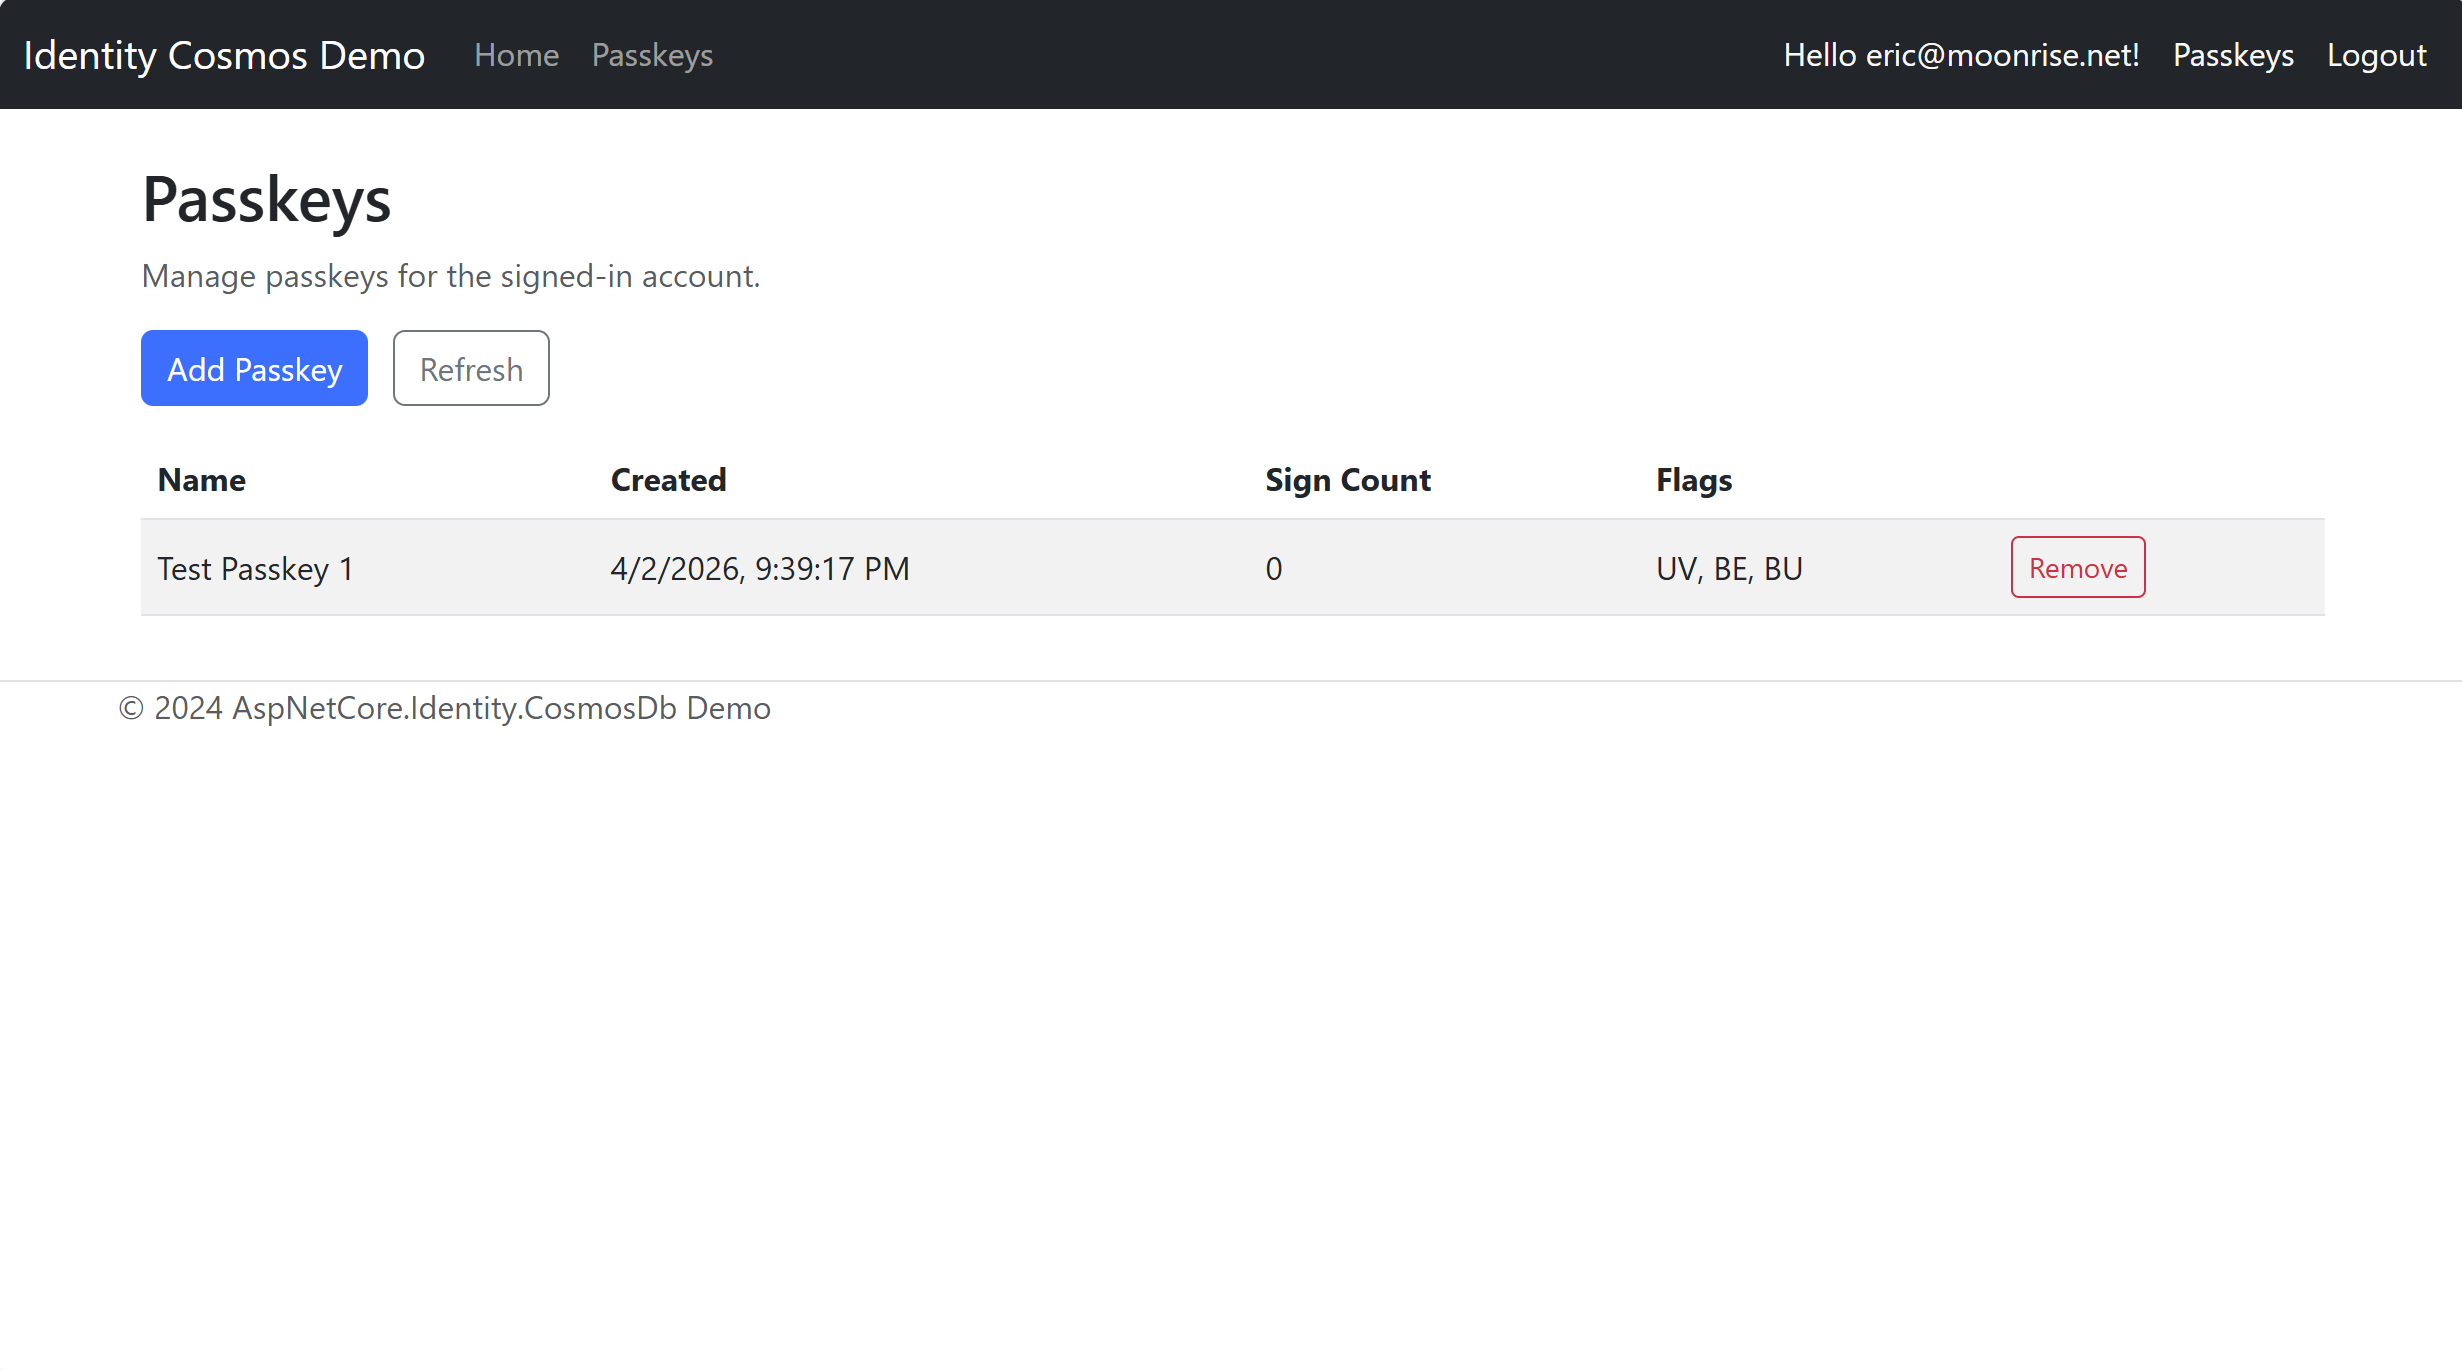
Task: Open Passkeys from the right navbar
Action: point(2233,55)
